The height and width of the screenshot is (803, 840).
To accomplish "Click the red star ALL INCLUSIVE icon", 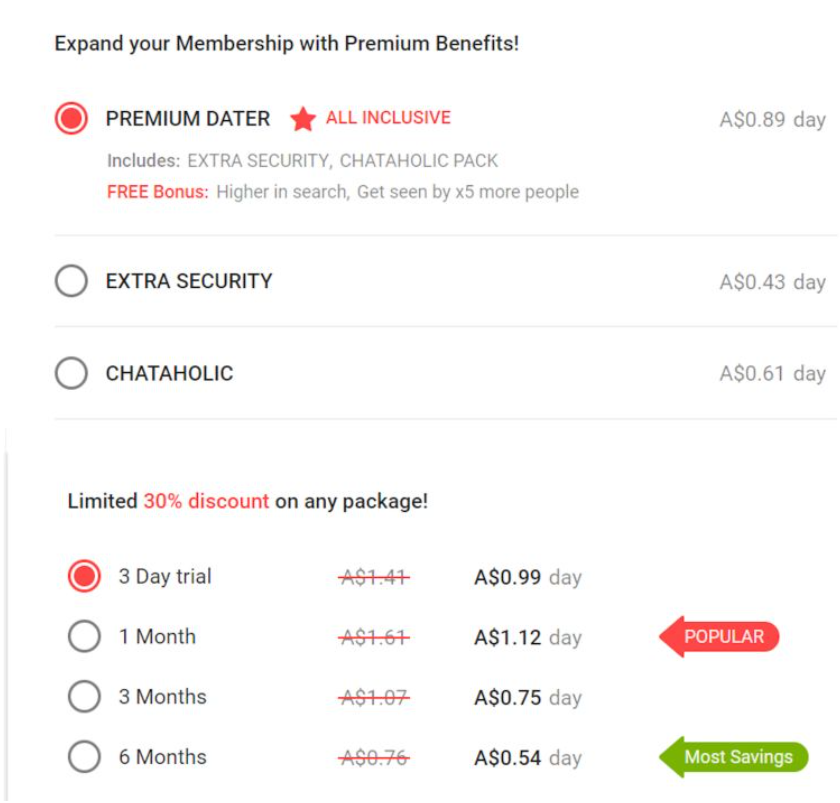I will pos(303,119).
